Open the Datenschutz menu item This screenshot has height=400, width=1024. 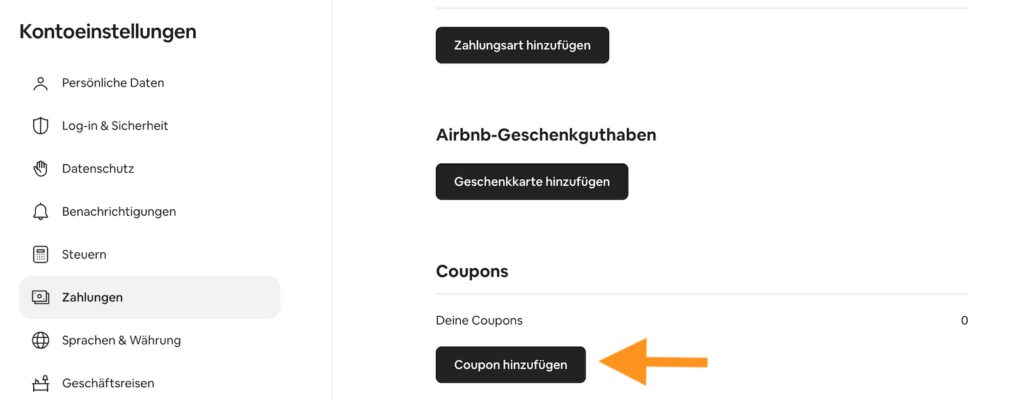click(x=98, y=169)
